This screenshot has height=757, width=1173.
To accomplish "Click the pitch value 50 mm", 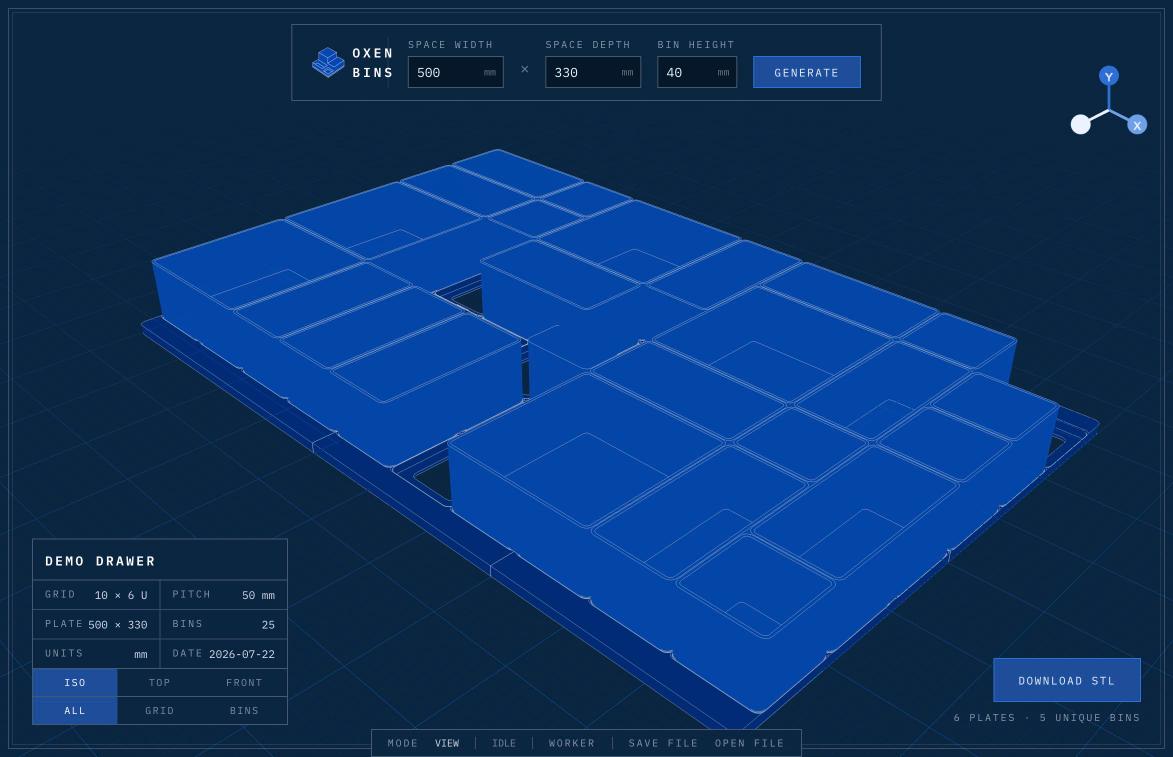I will pos(258,595).
